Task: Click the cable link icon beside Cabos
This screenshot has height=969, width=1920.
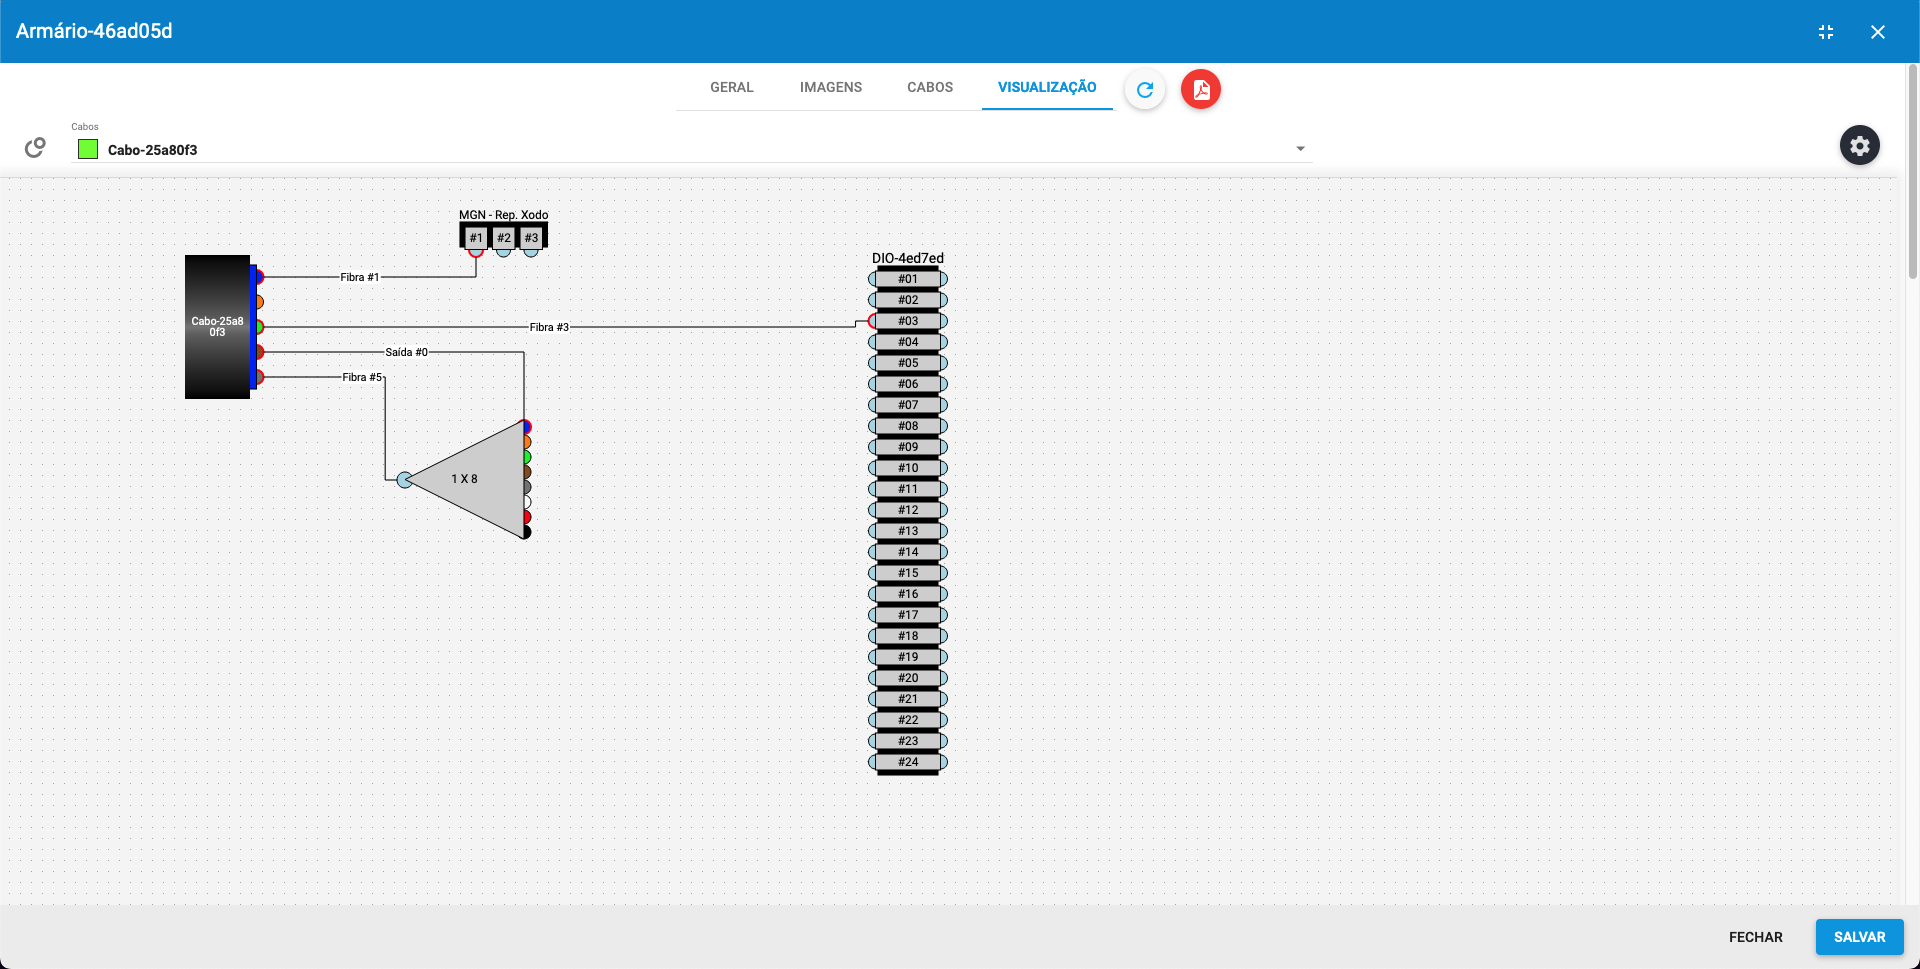Action: tap(35, 148)
